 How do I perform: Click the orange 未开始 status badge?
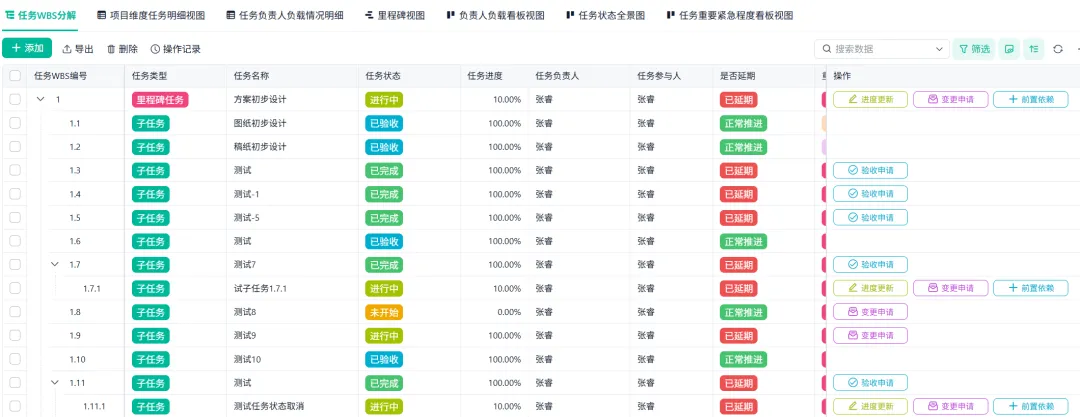point(384,312)
